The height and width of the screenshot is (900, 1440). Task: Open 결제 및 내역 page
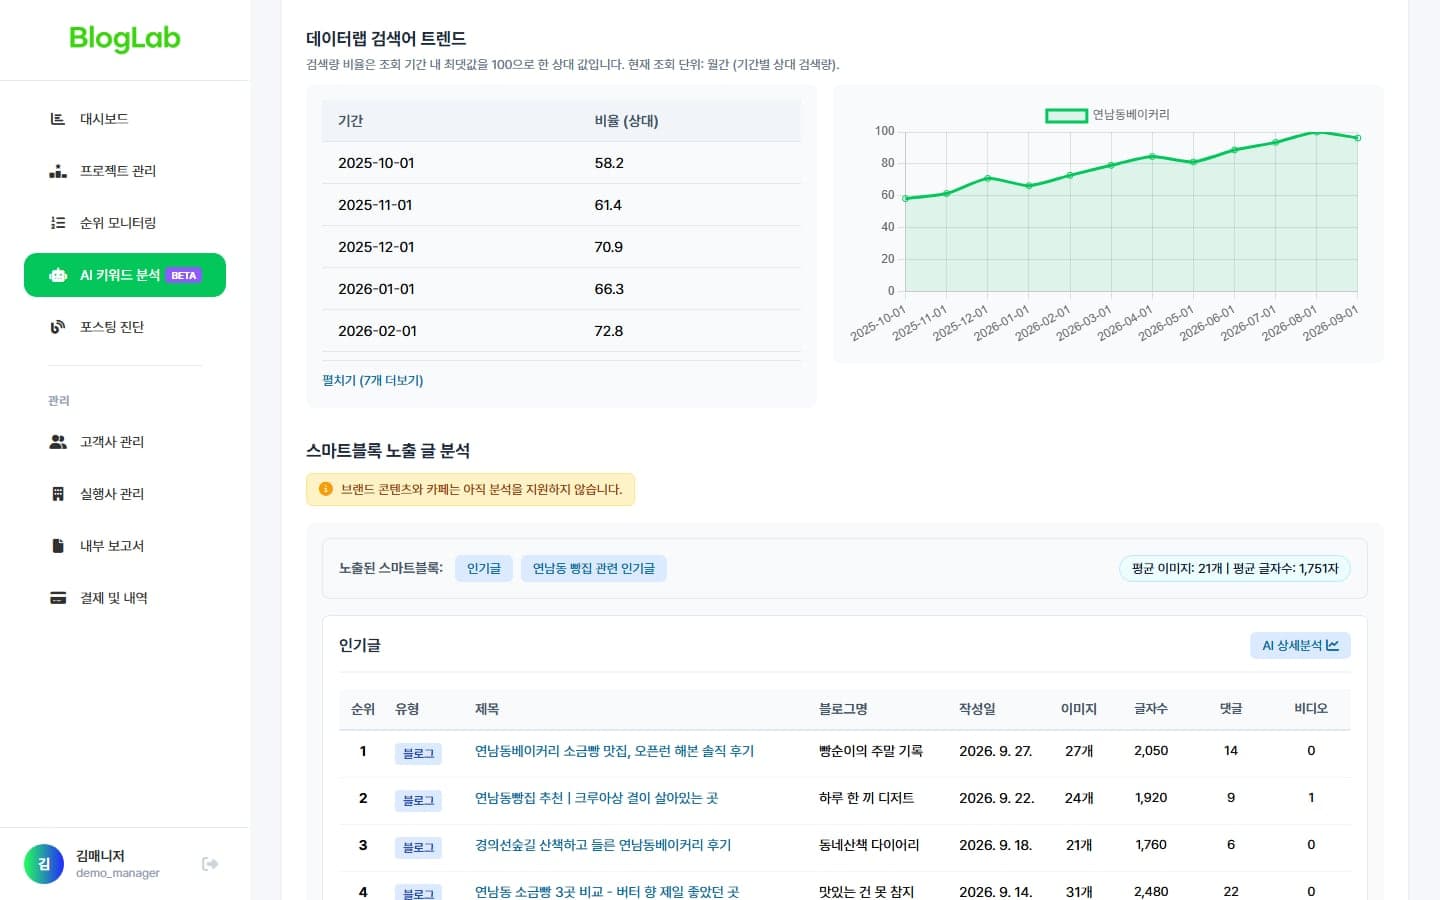125,598
